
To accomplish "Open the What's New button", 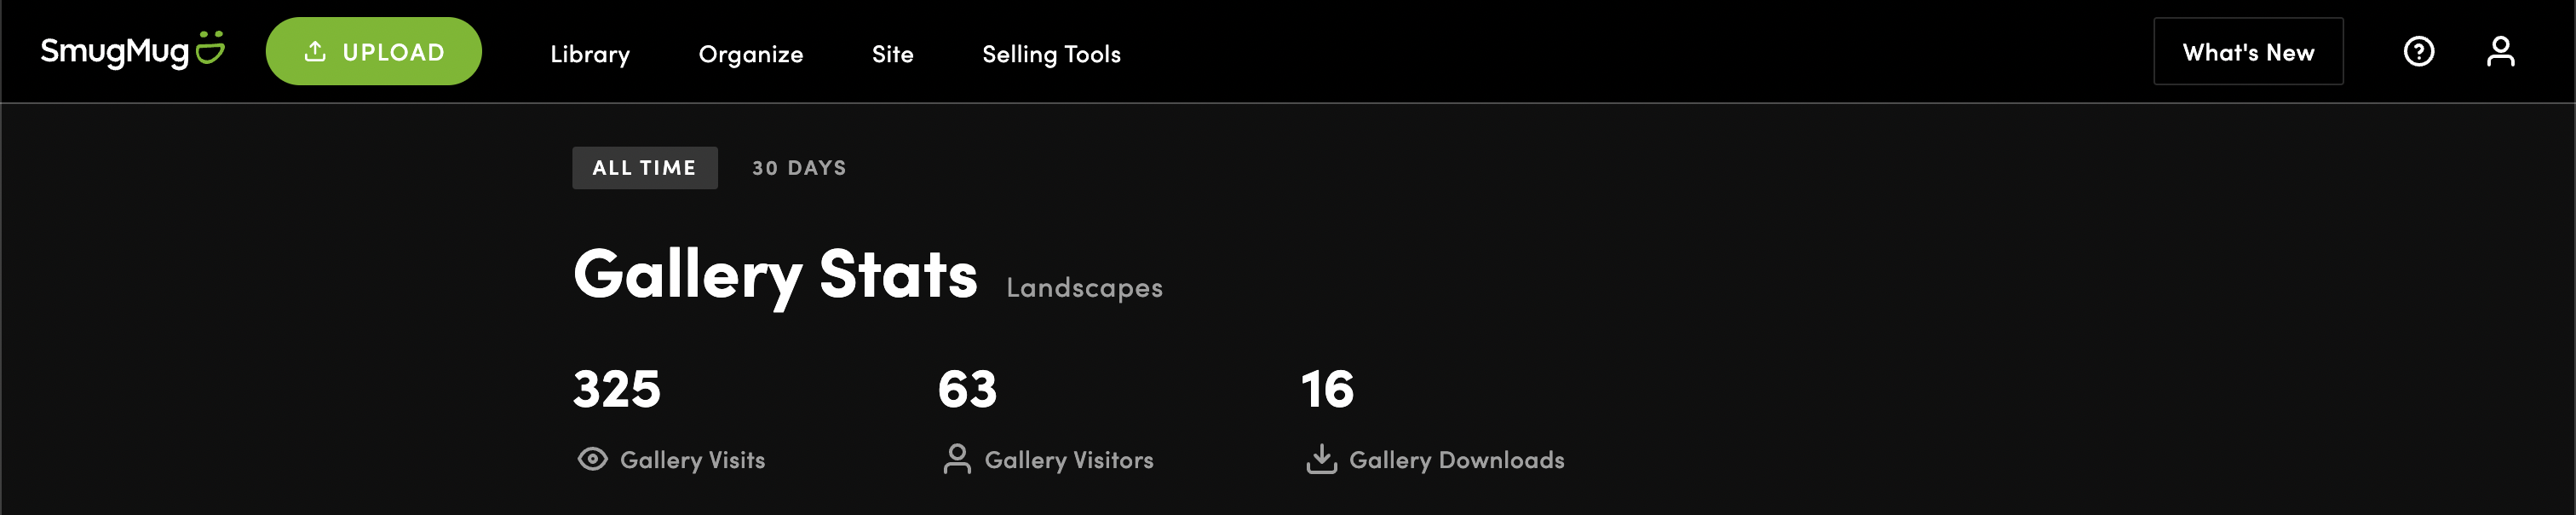I will (2248, 52).
